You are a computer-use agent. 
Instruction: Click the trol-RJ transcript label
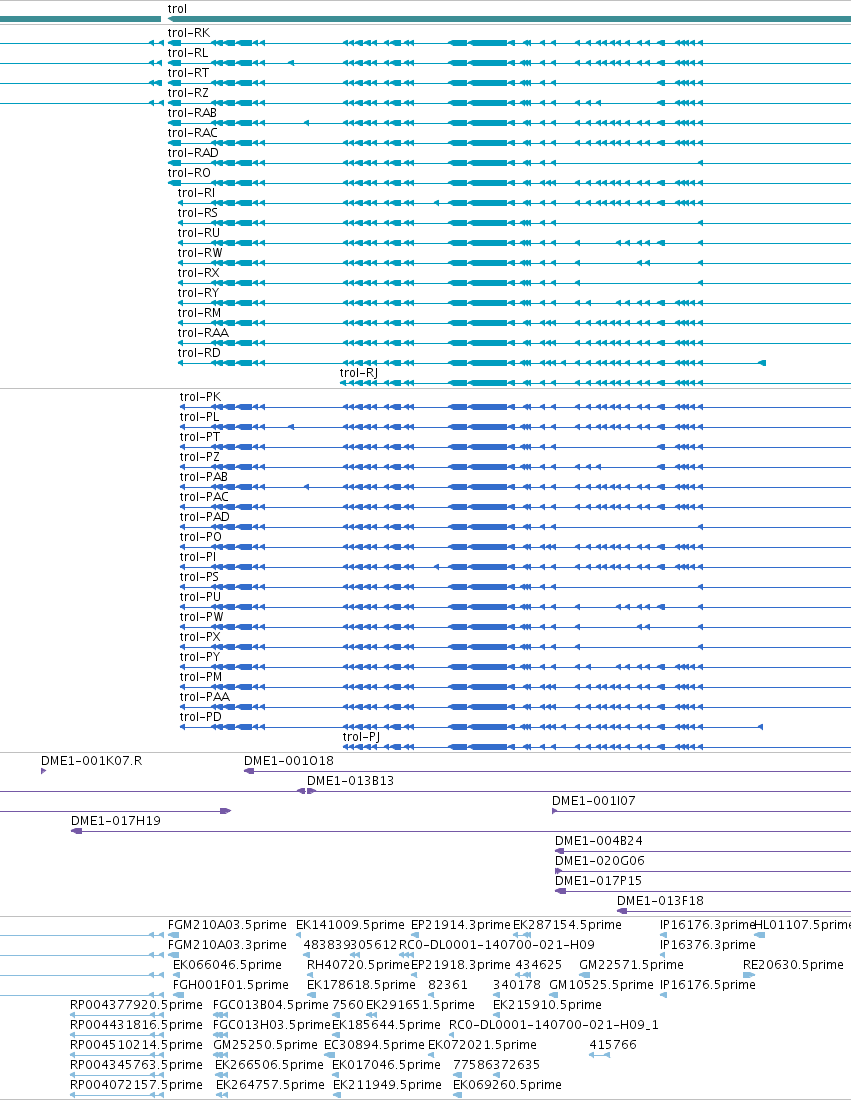(359, 373)
